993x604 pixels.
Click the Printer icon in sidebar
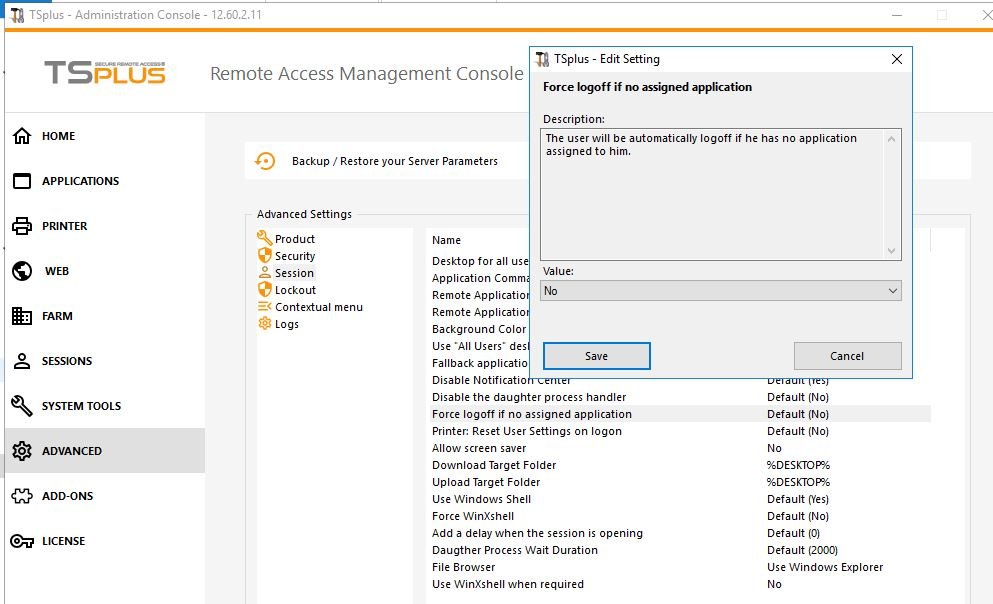pos(22,226)
